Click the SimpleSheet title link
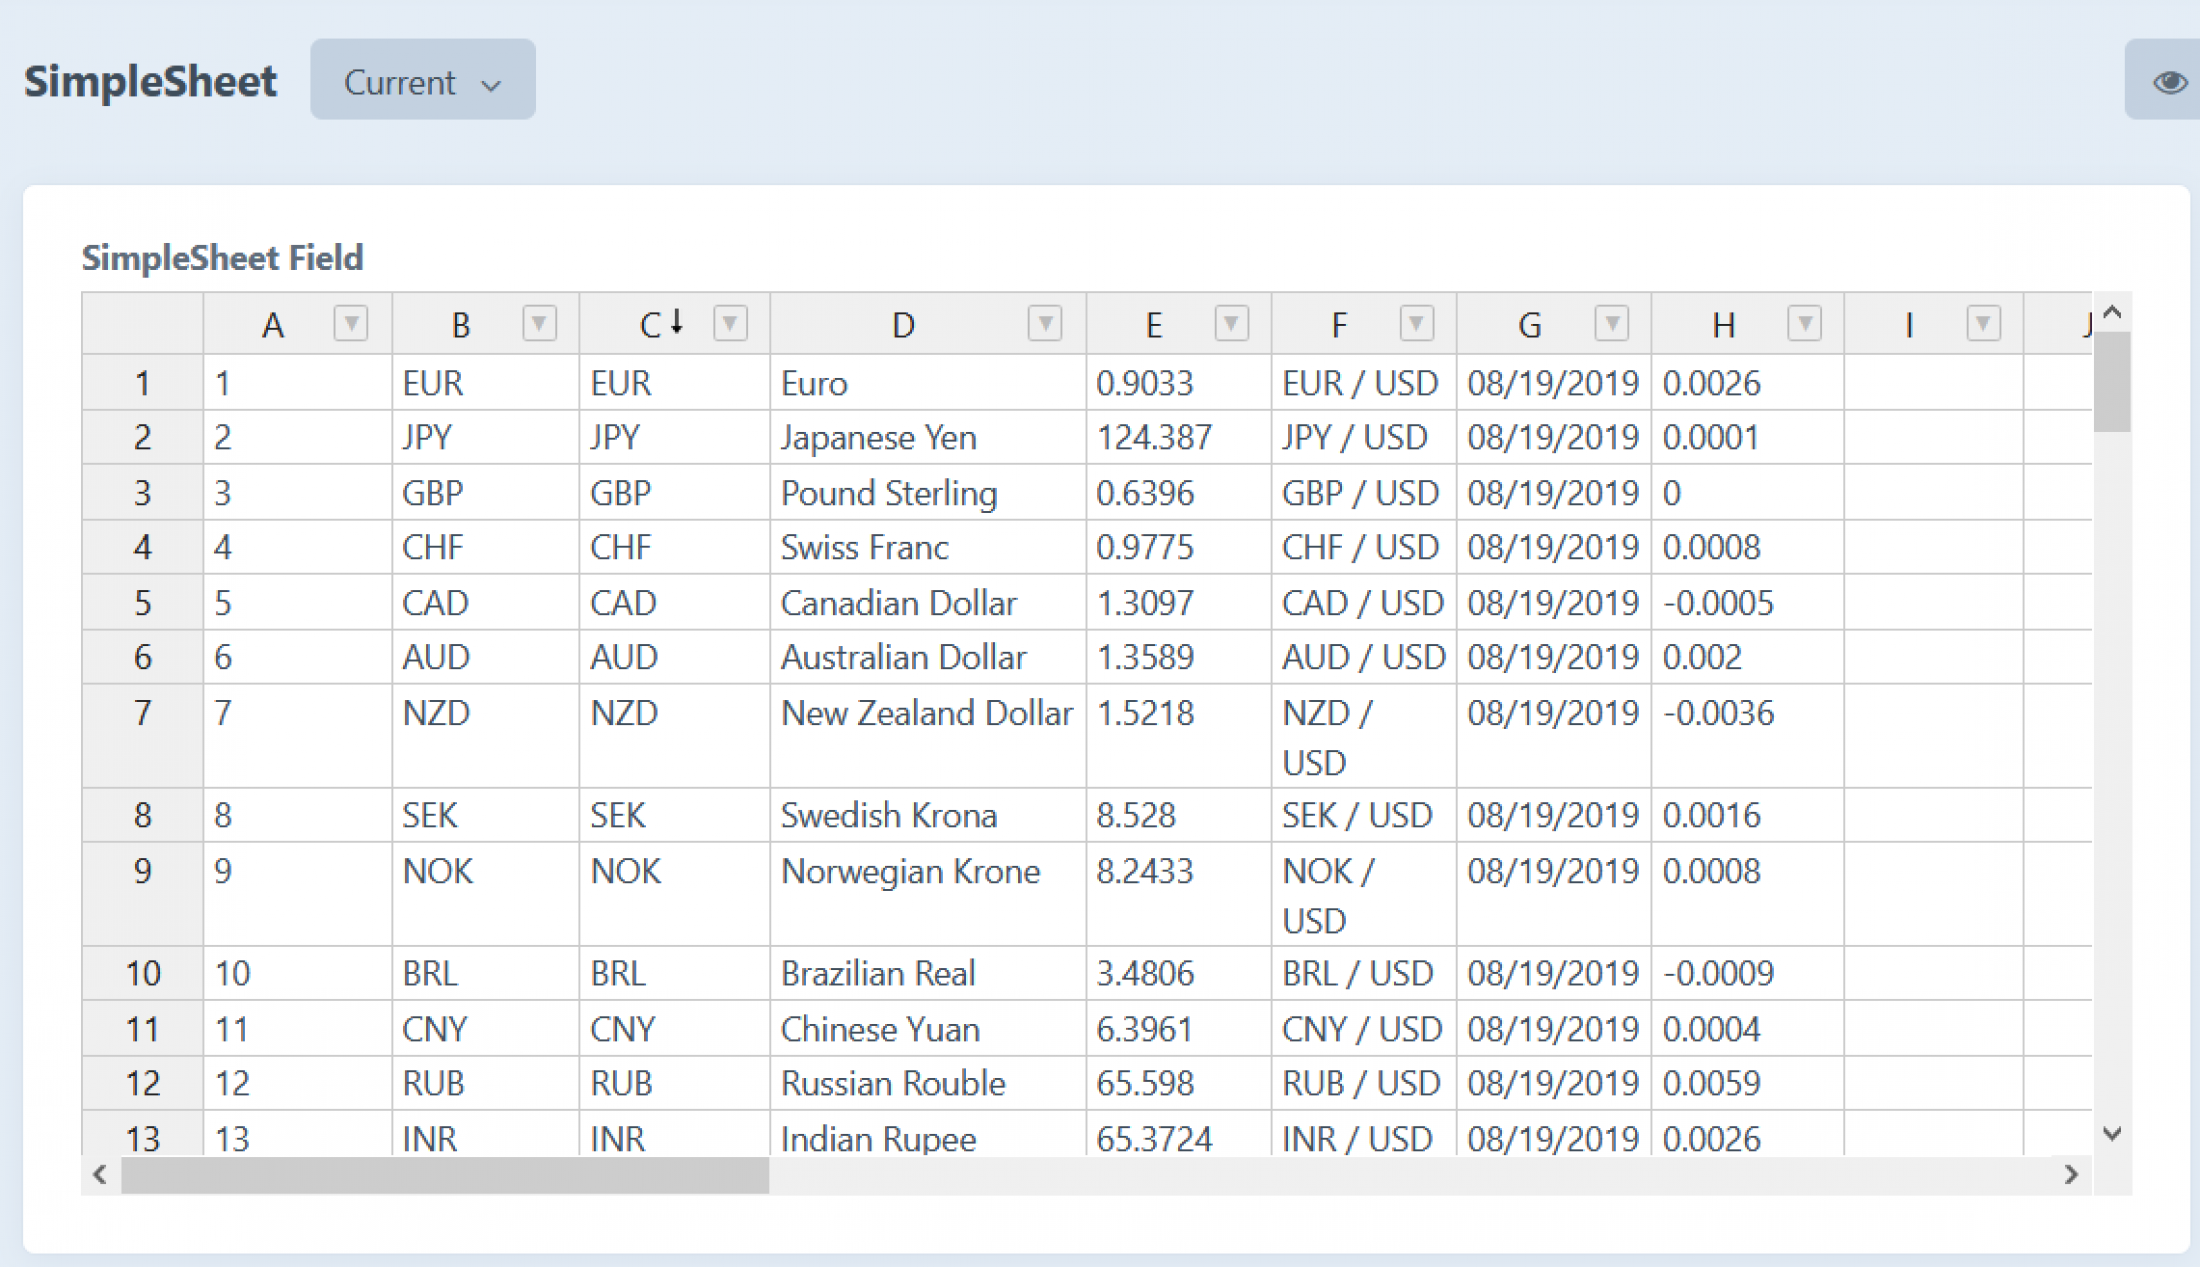 (150, 81)
